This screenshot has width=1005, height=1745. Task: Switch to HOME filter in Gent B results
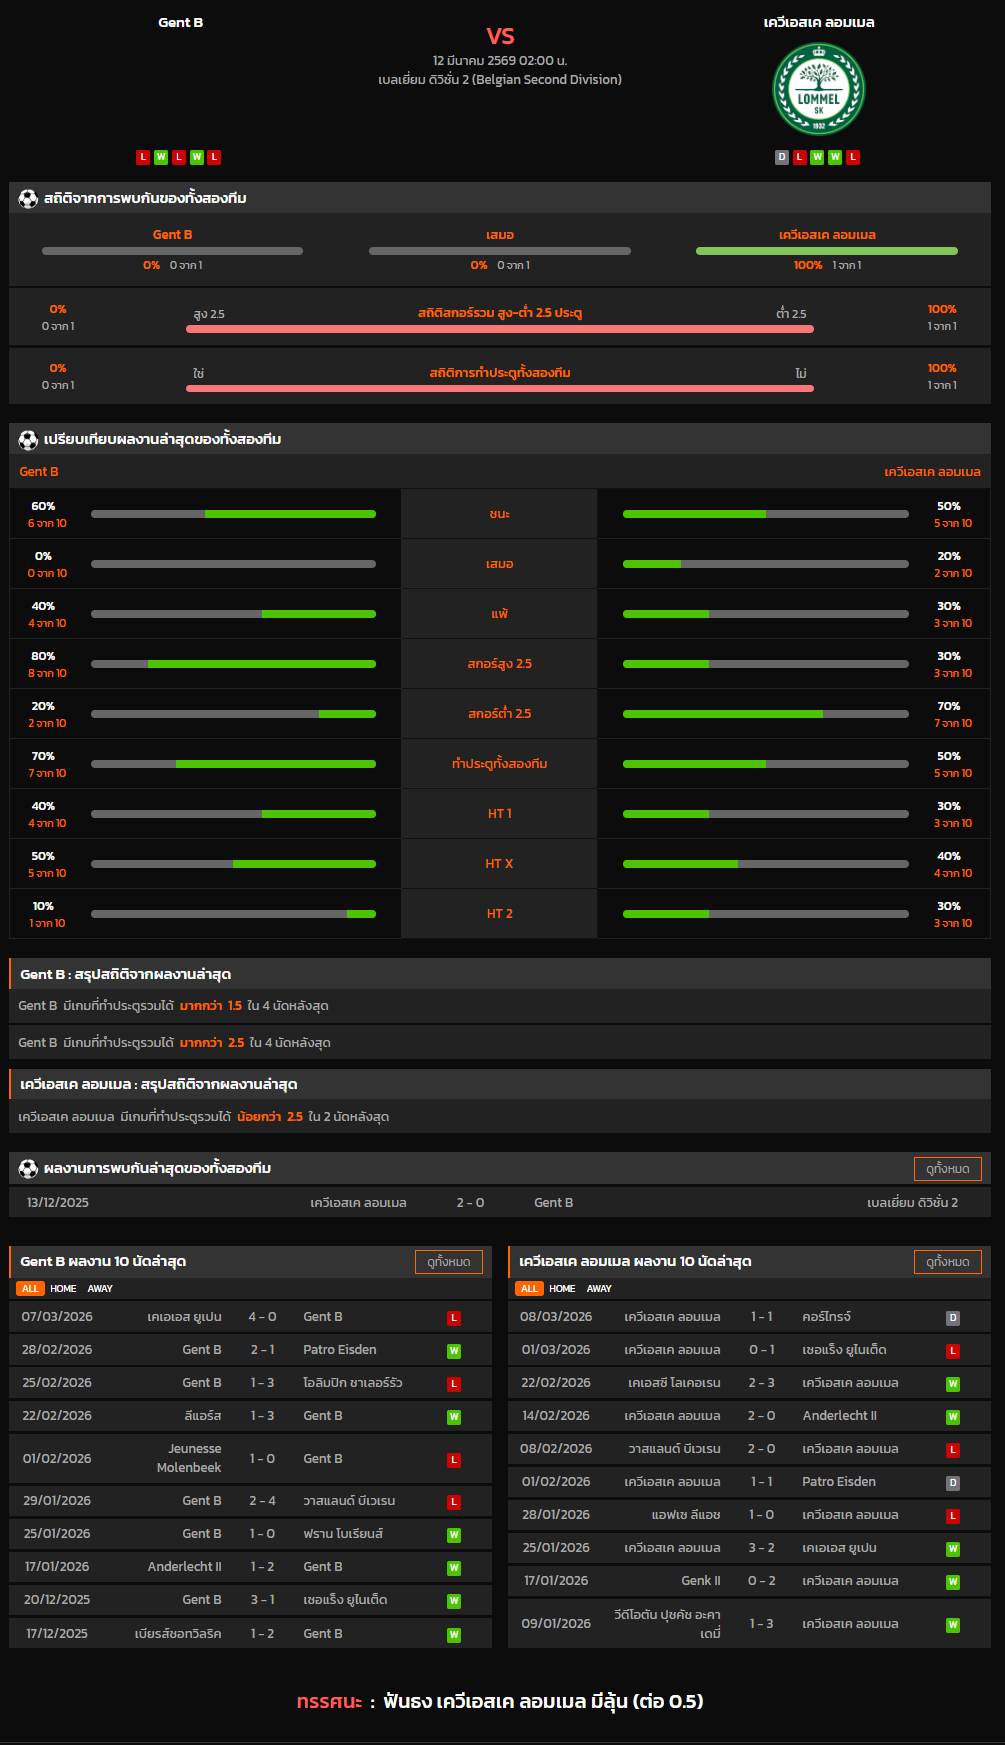pos(63,1289)
